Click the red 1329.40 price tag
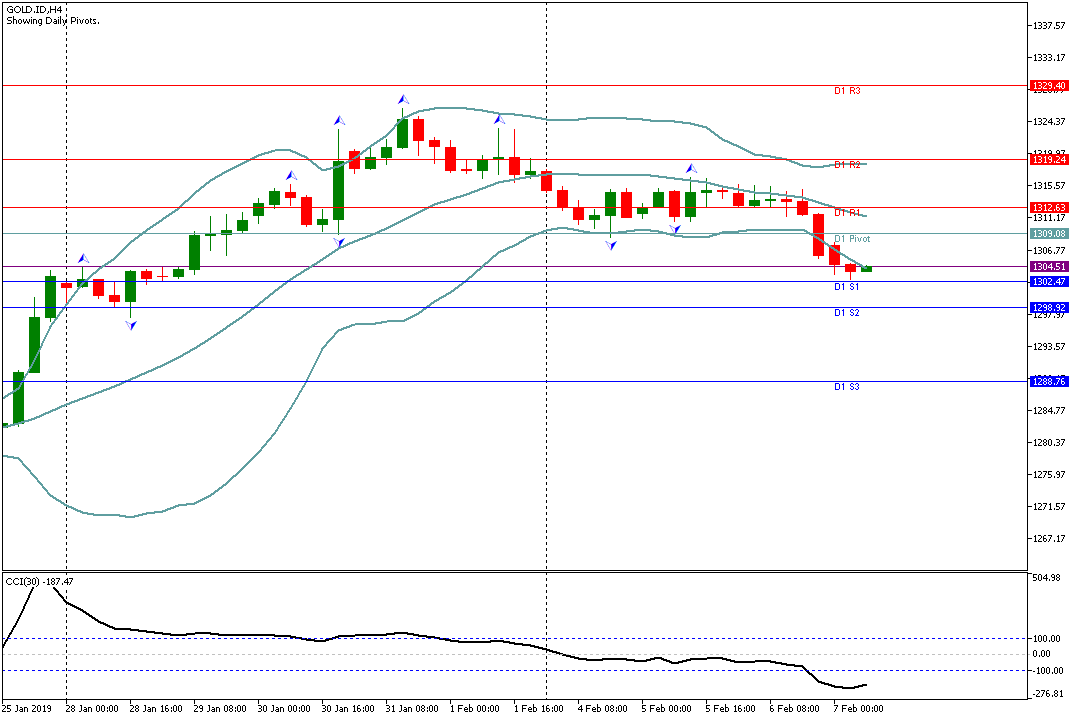Screen dimensions: 1080x720 click(x=1049, y=86)
